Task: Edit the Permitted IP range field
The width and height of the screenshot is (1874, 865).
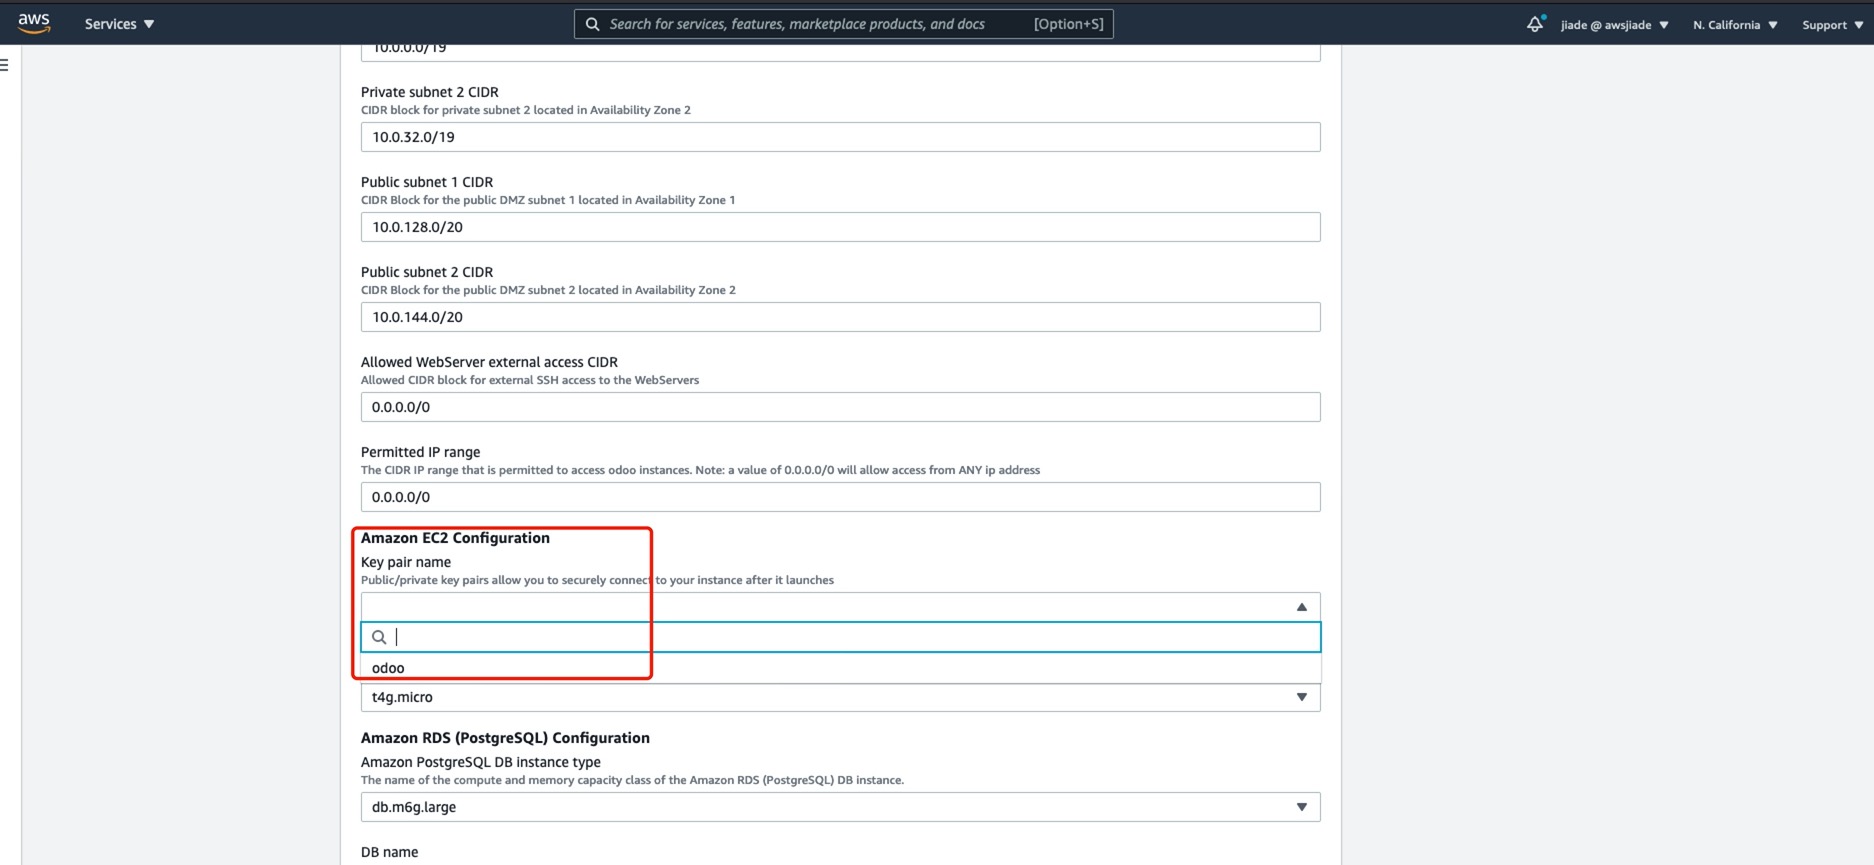Action: [840, 497]
